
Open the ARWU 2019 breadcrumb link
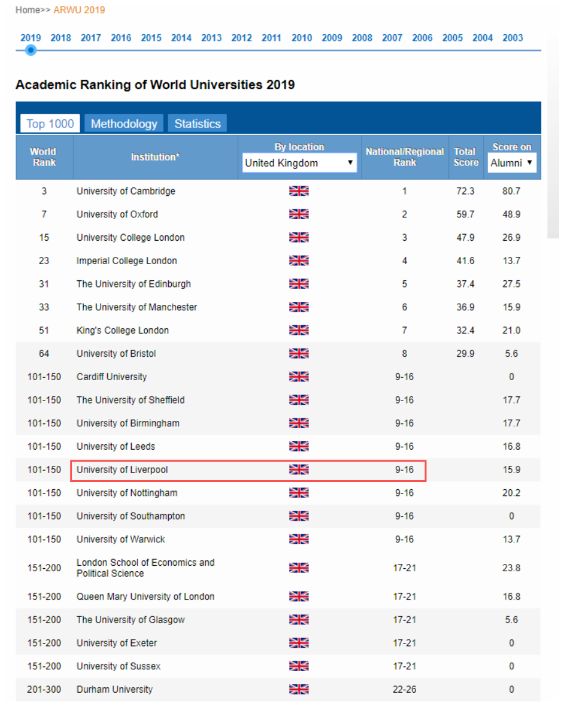pos(79,10)
